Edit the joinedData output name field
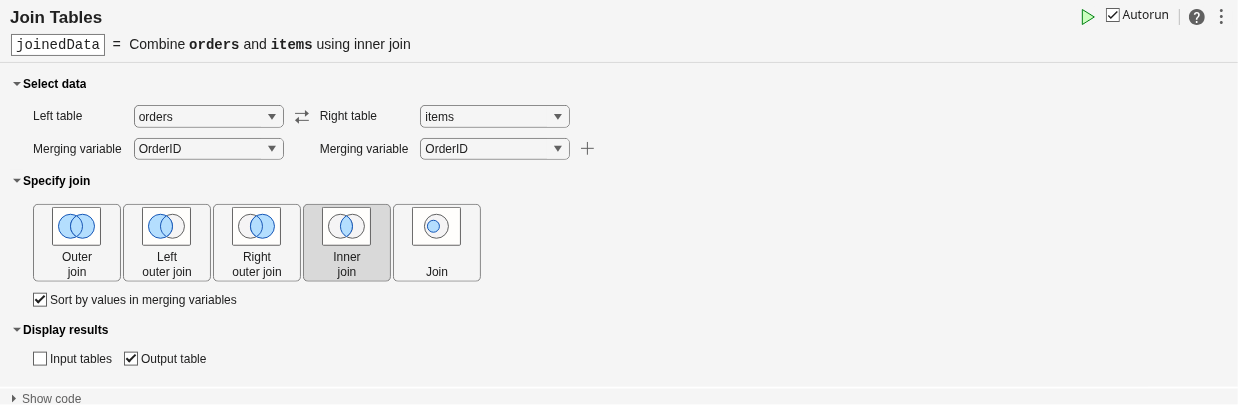Viewport: 1238px width, 405px height. [58, 45]
